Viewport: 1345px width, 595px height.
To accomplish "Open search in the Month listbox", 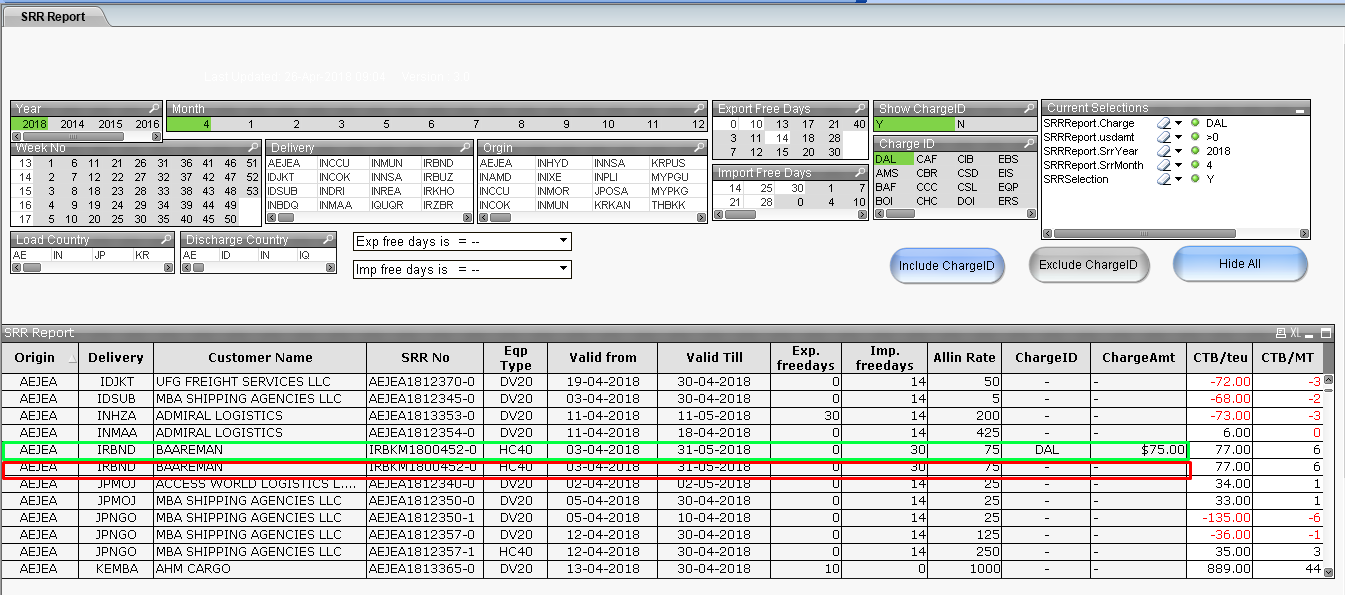I will tap(698, 108).
